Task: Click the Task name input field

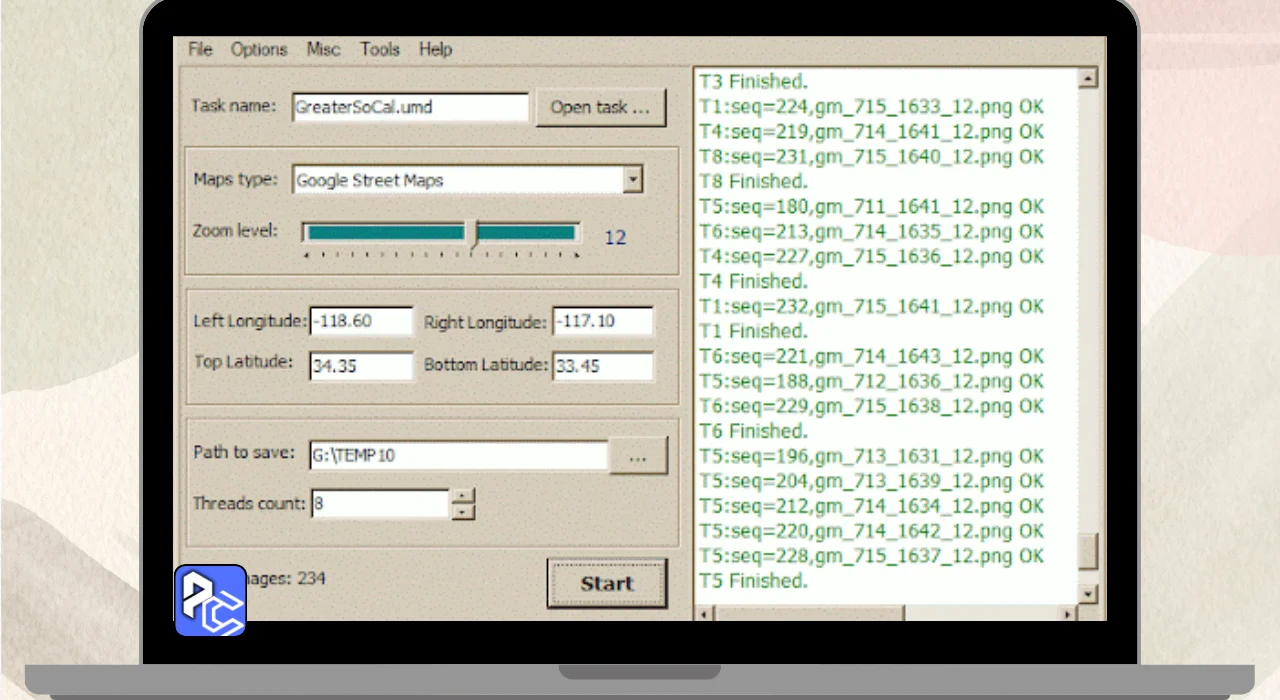Action: tap(410, 107)
